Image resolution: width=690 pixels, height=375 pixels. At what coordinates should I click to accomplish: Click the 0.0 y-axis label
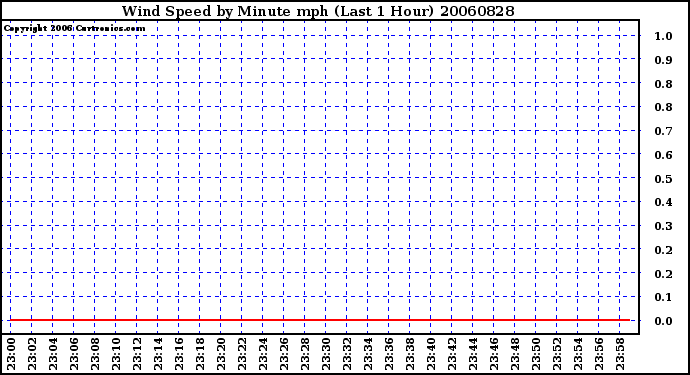click(x=663, y=321)
